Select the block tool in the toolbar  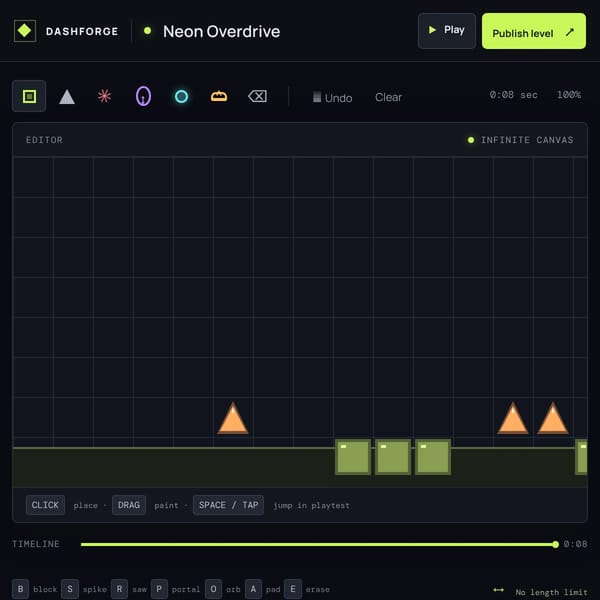pos(29,96)
